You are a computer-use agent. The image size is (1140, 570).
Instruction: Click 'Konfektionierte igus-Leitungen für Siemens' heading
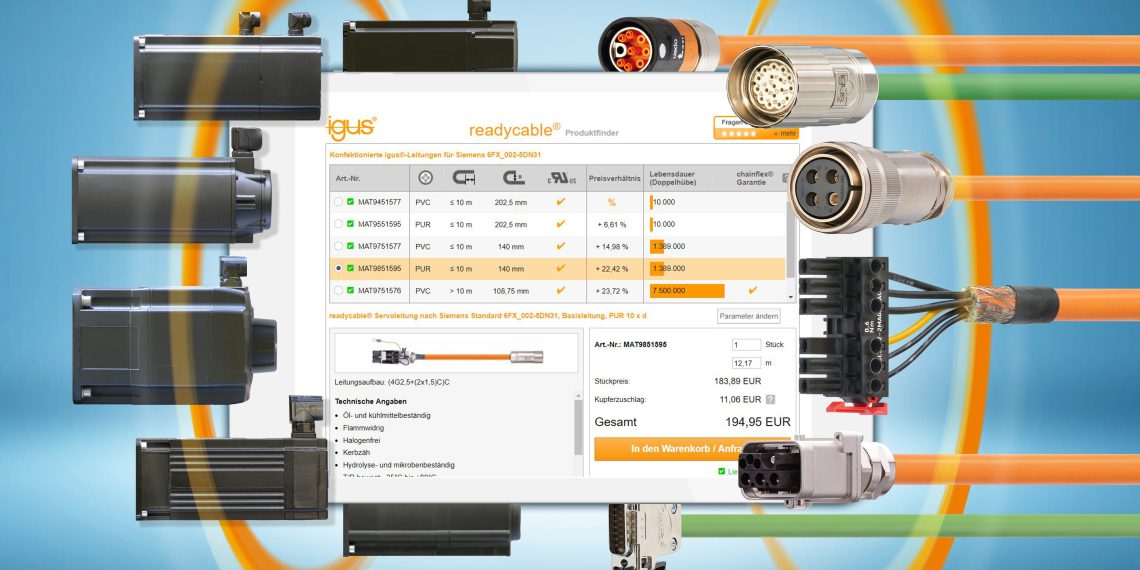pos(436,155)
